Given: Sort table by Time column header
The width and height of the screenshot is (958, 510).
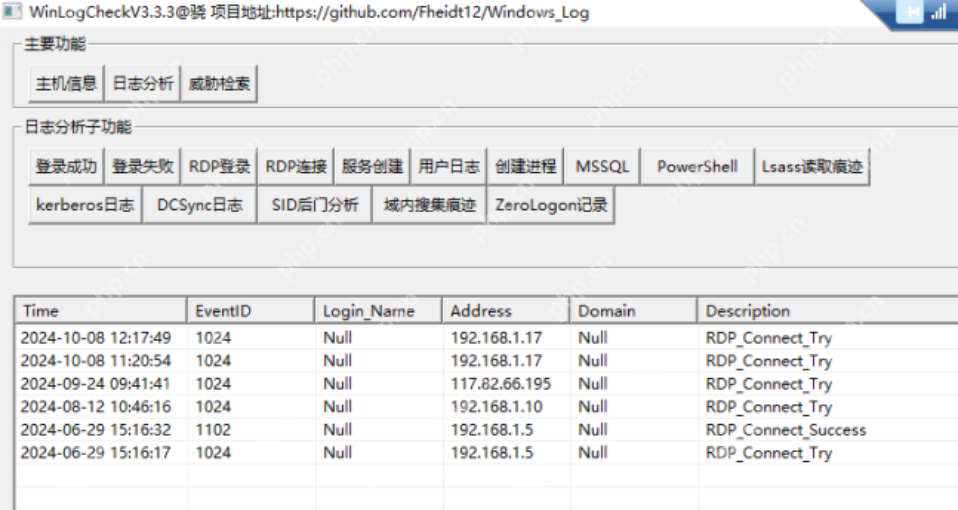Looking at the screenshot, I should coord(100,311).
